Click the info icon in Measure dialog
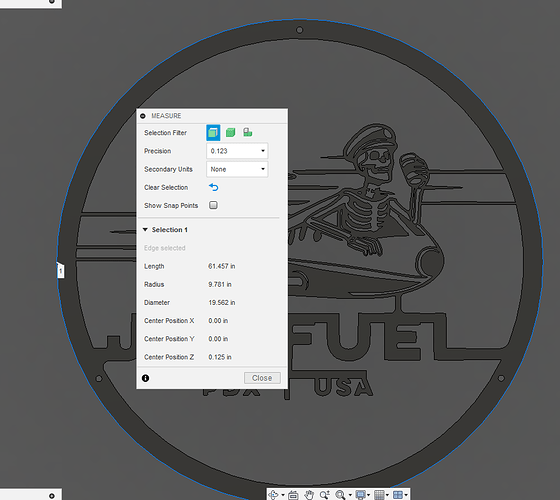Screen dimensions: 560x500 (x=145, y=378)
